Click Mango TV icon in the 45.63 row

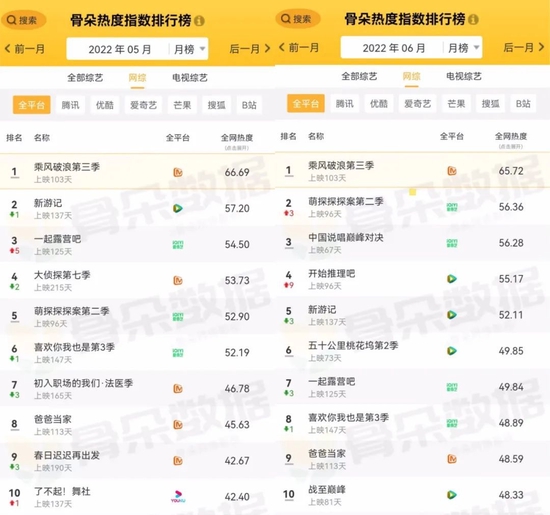[x=178, y=425]
